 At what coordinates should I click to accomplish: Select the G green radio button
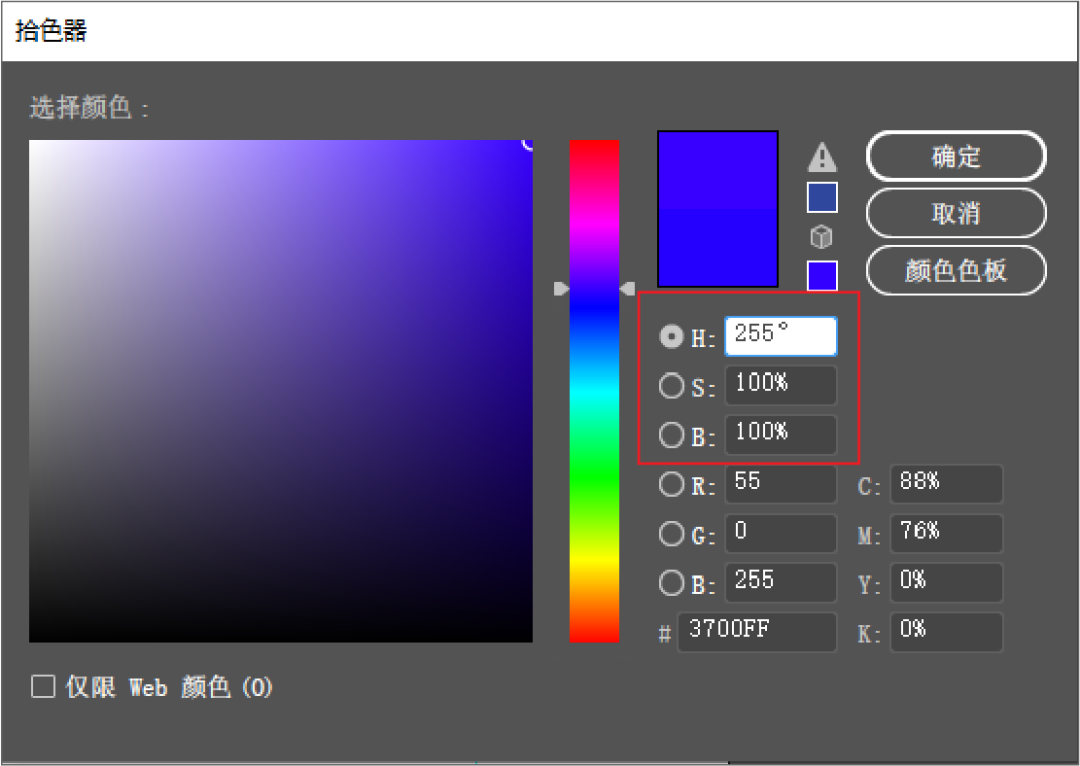(671, 534)
